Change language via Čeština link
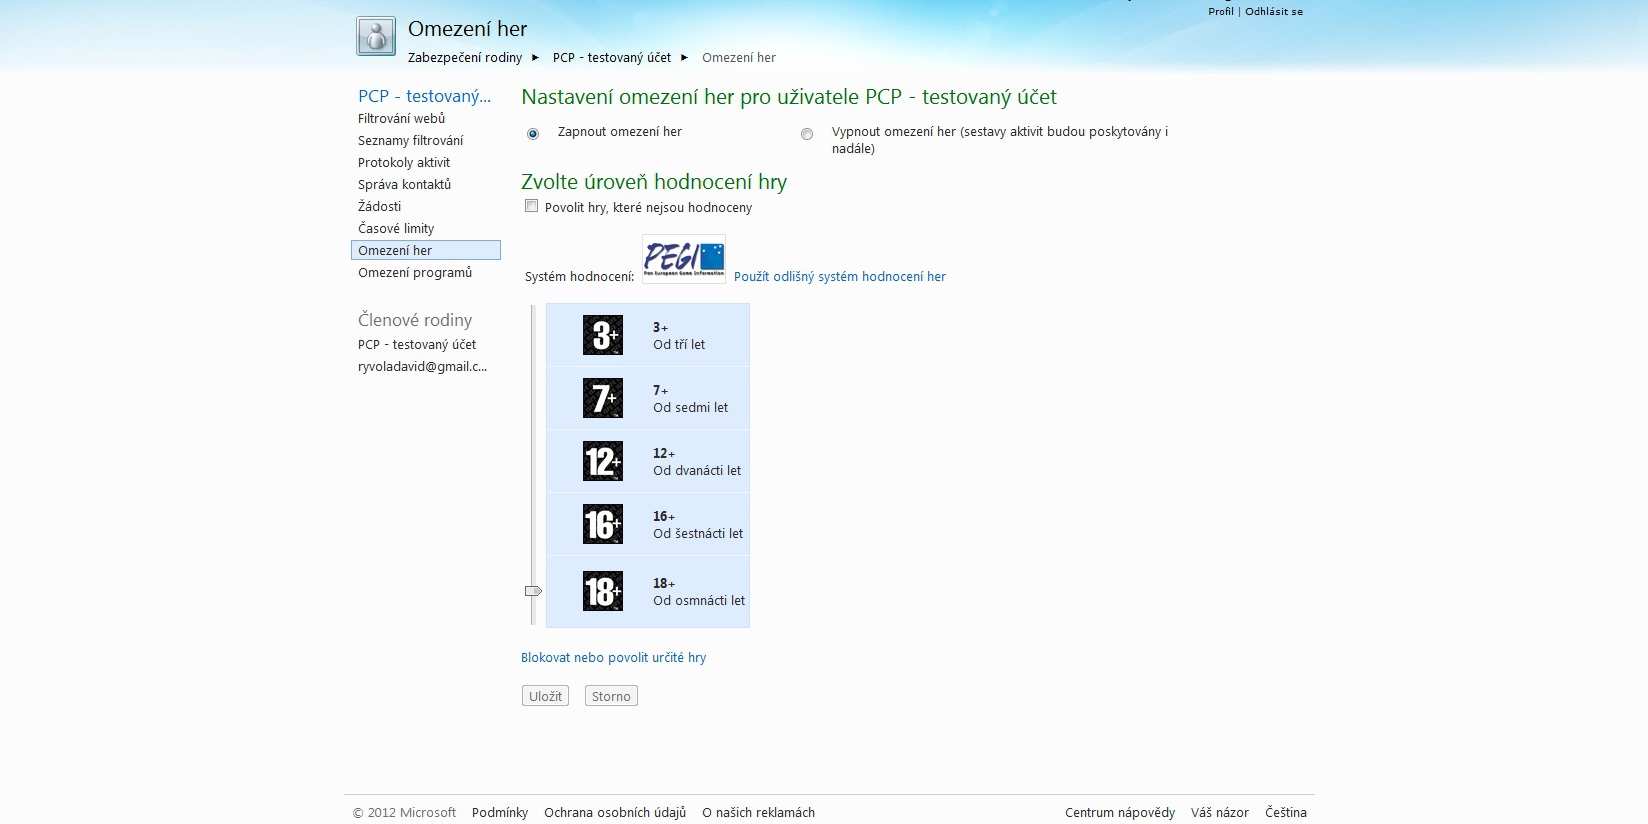Image resolution: width=1648 pixels, height=824 pixels. coord(1286,812)
